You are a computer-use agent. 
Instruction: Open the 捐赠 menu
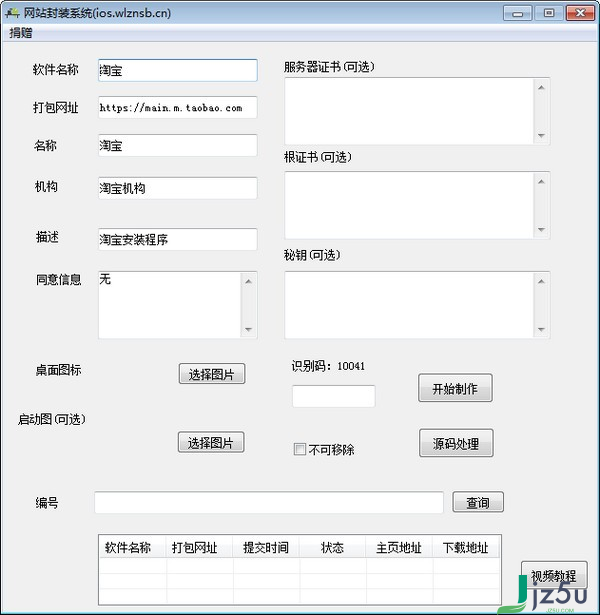click(x=20, y=33)
